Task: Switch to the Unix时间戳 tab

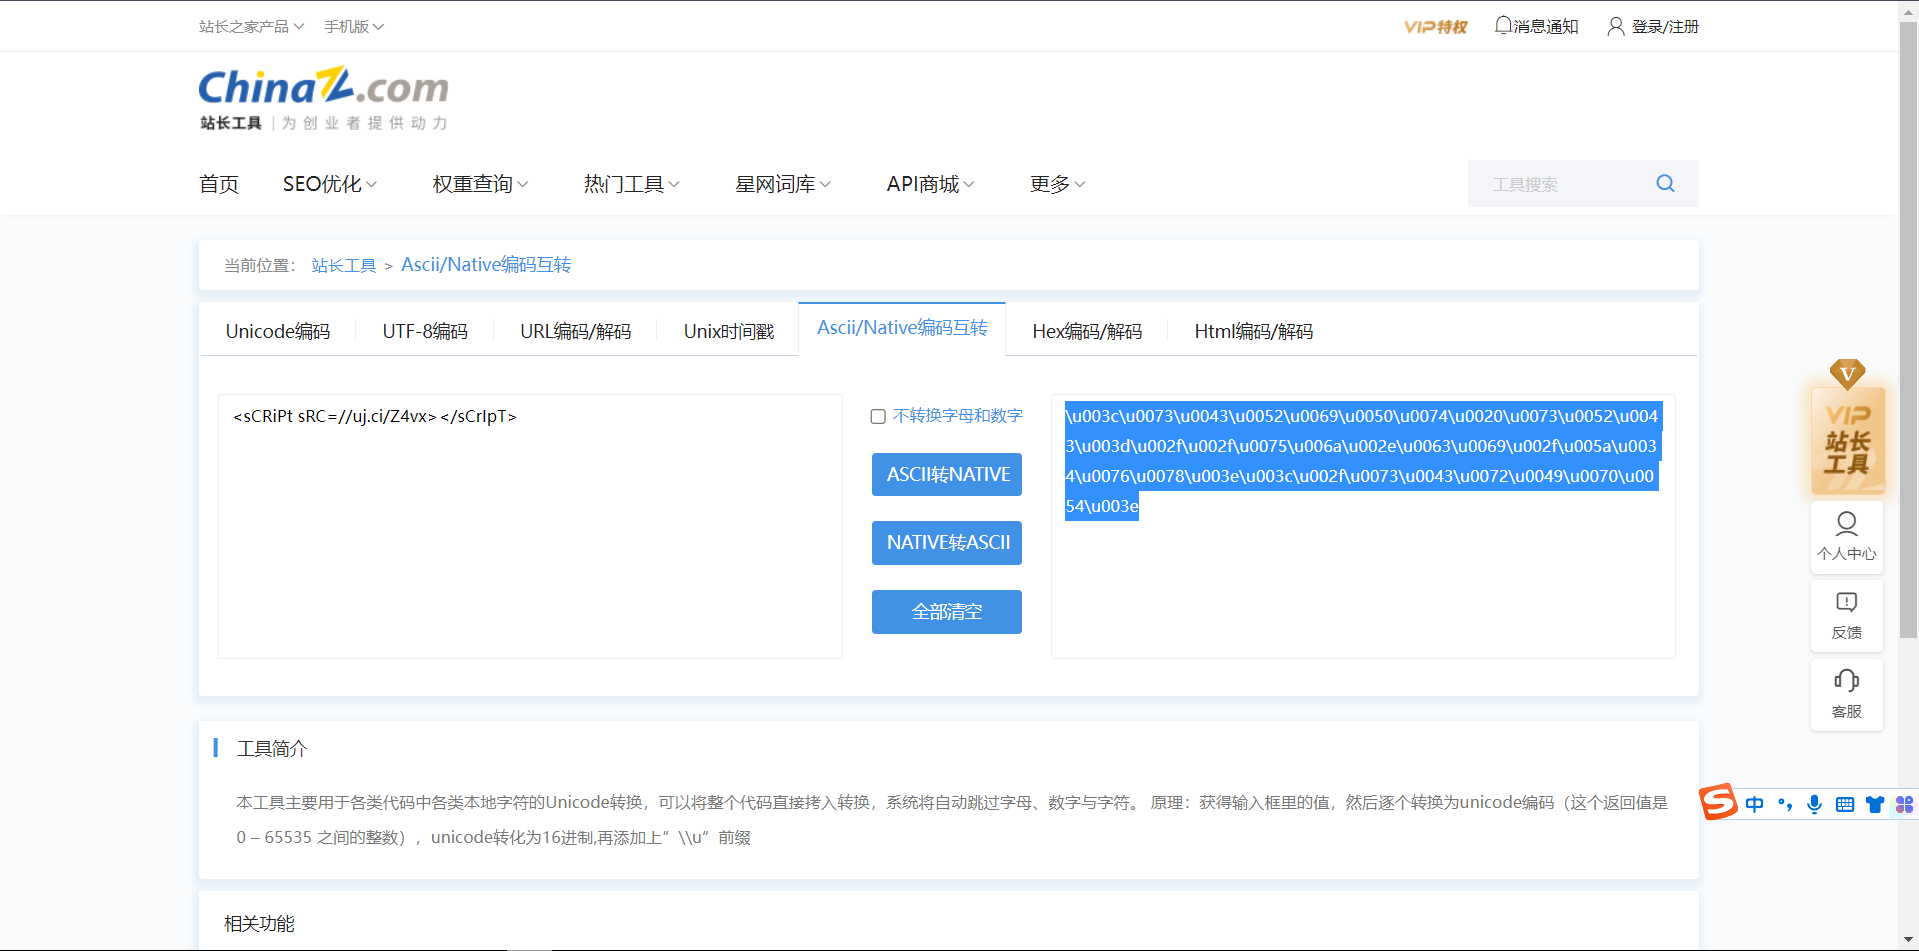Action: pyautogui.click(x=729, y=331)
